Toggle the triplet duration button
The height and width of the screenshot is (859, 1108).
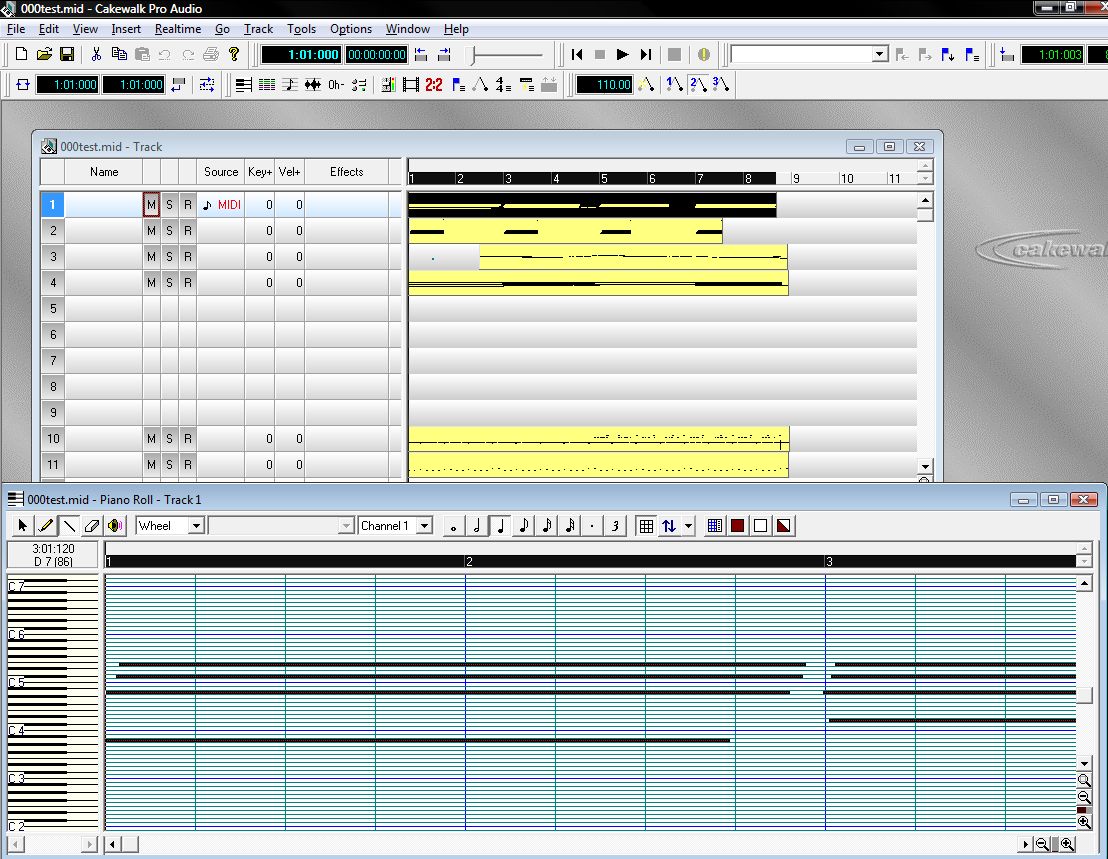click(615, 526)
